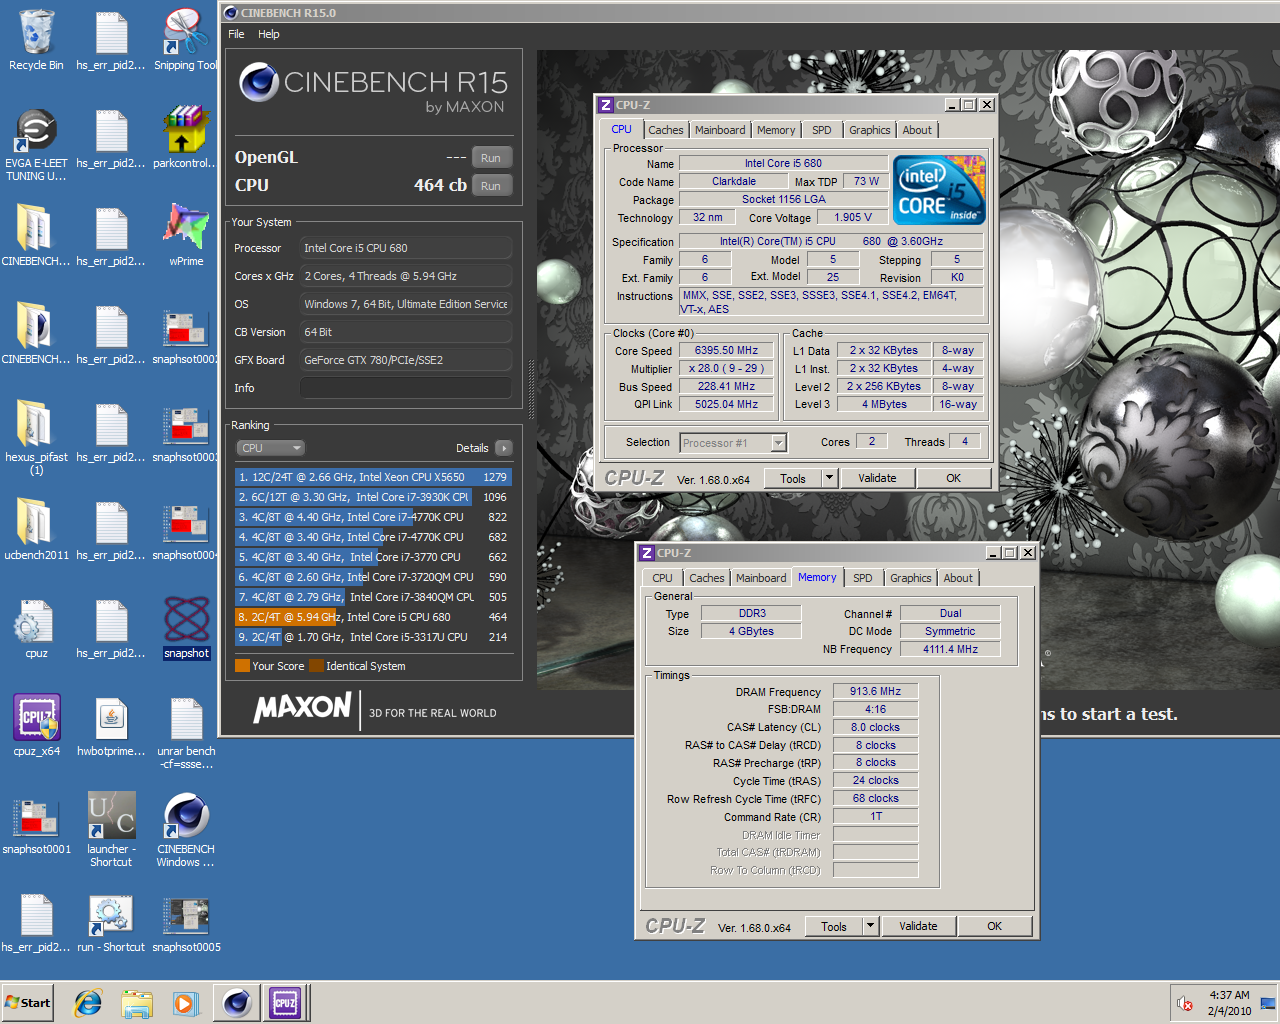This screenshot has height=1024, width=1280.
Task: Click the Info input field
Action: pos(406,388)
